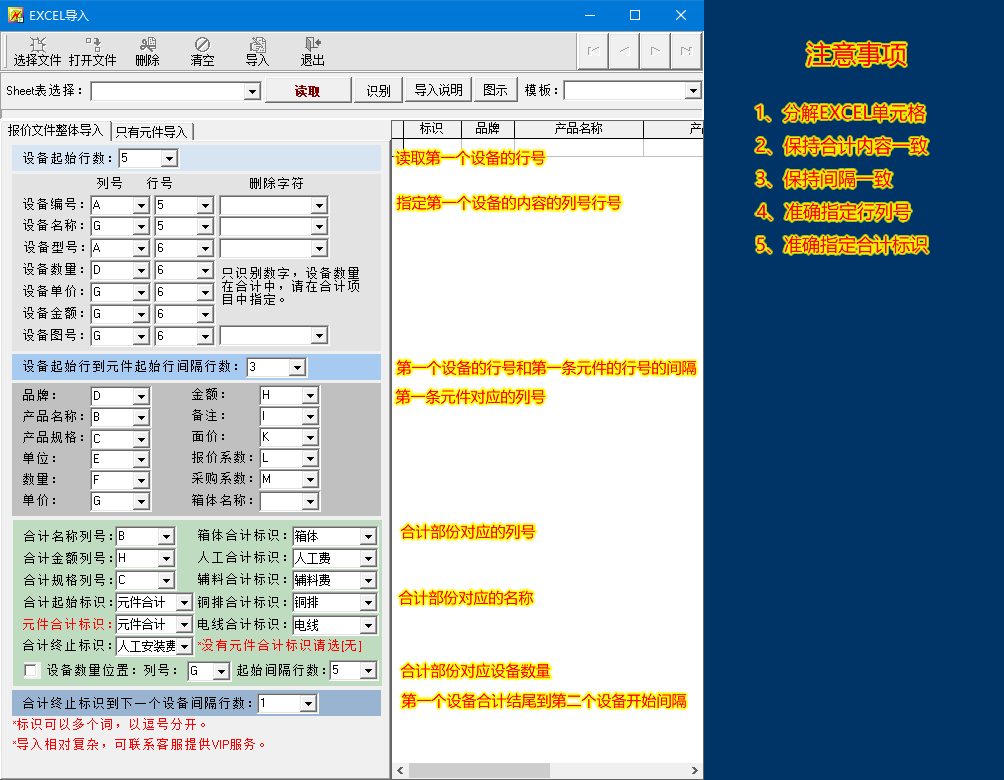Open the 备注 column dropdown
The width and height of the screenshot is (1004, 780).
pyautogui.click(x=310, y=416)
